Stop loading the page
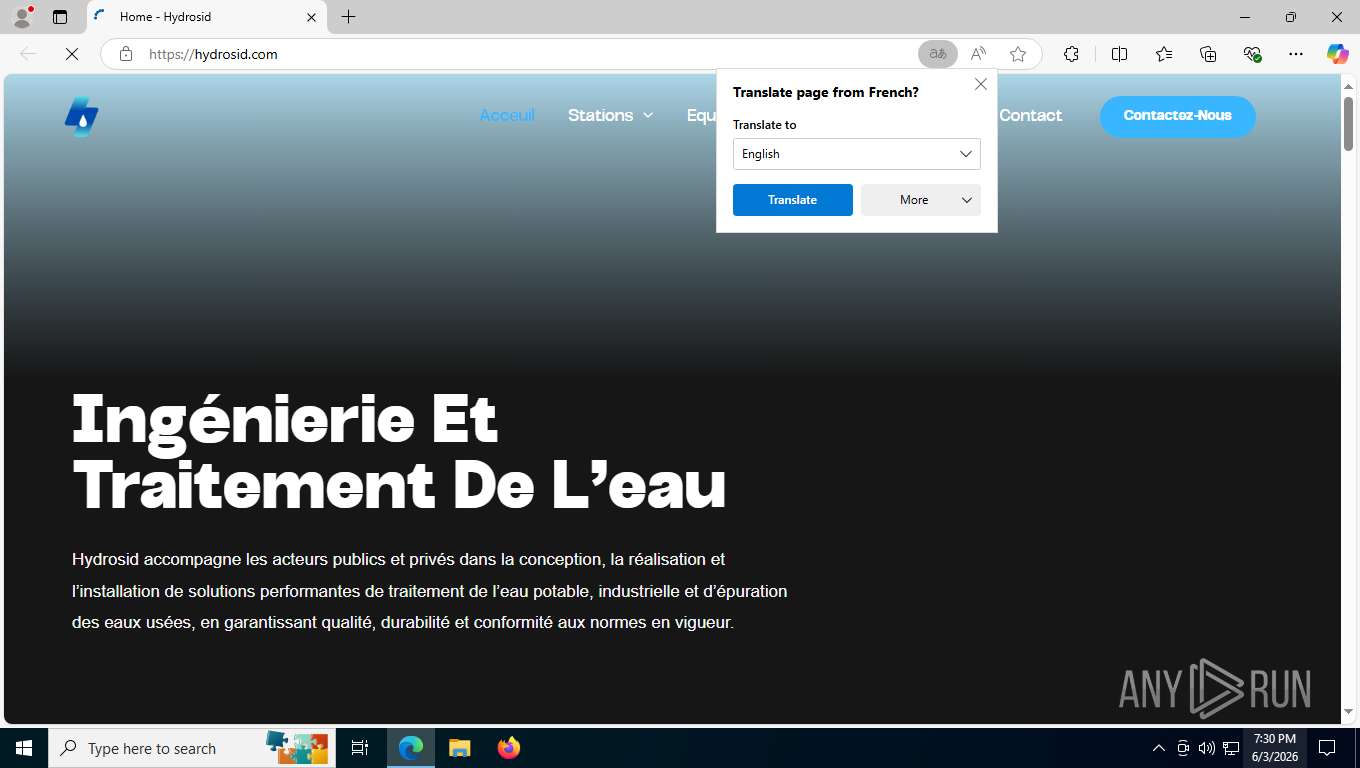This screenshot has width=1360, height=768. [72, 54]
